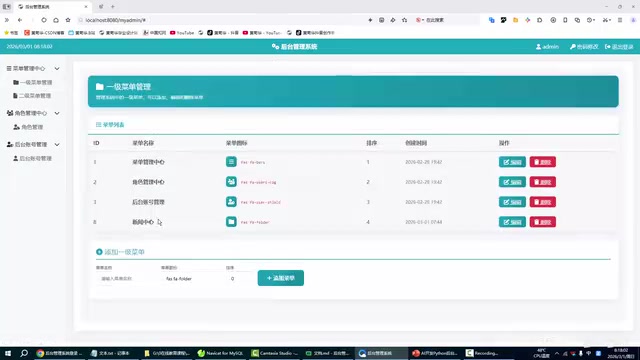Click the browser reload icon

point(44,20)
